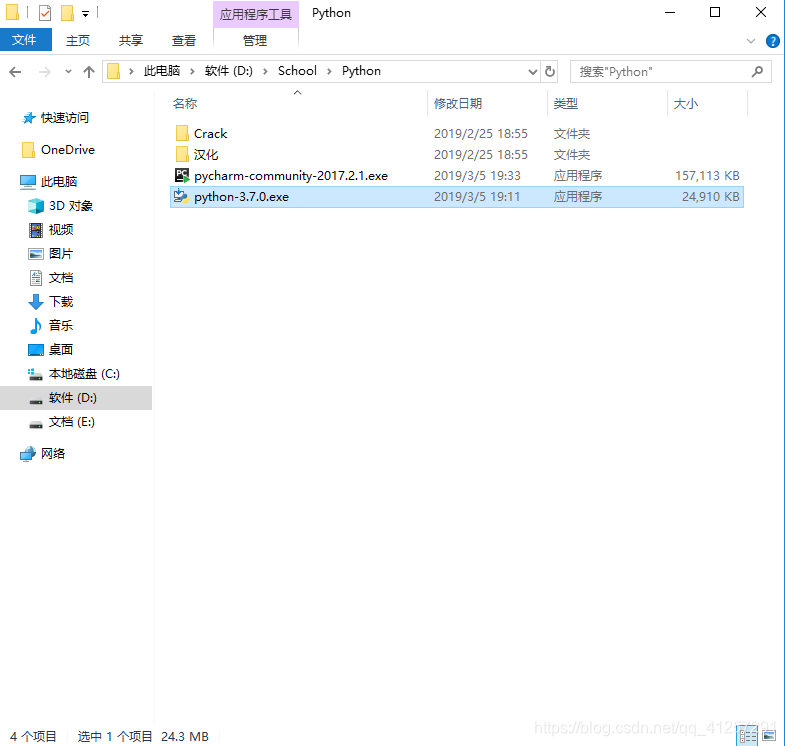
Task: Expand the chevron after 软件 (D:) in path
Action: (x=265, y=72)
